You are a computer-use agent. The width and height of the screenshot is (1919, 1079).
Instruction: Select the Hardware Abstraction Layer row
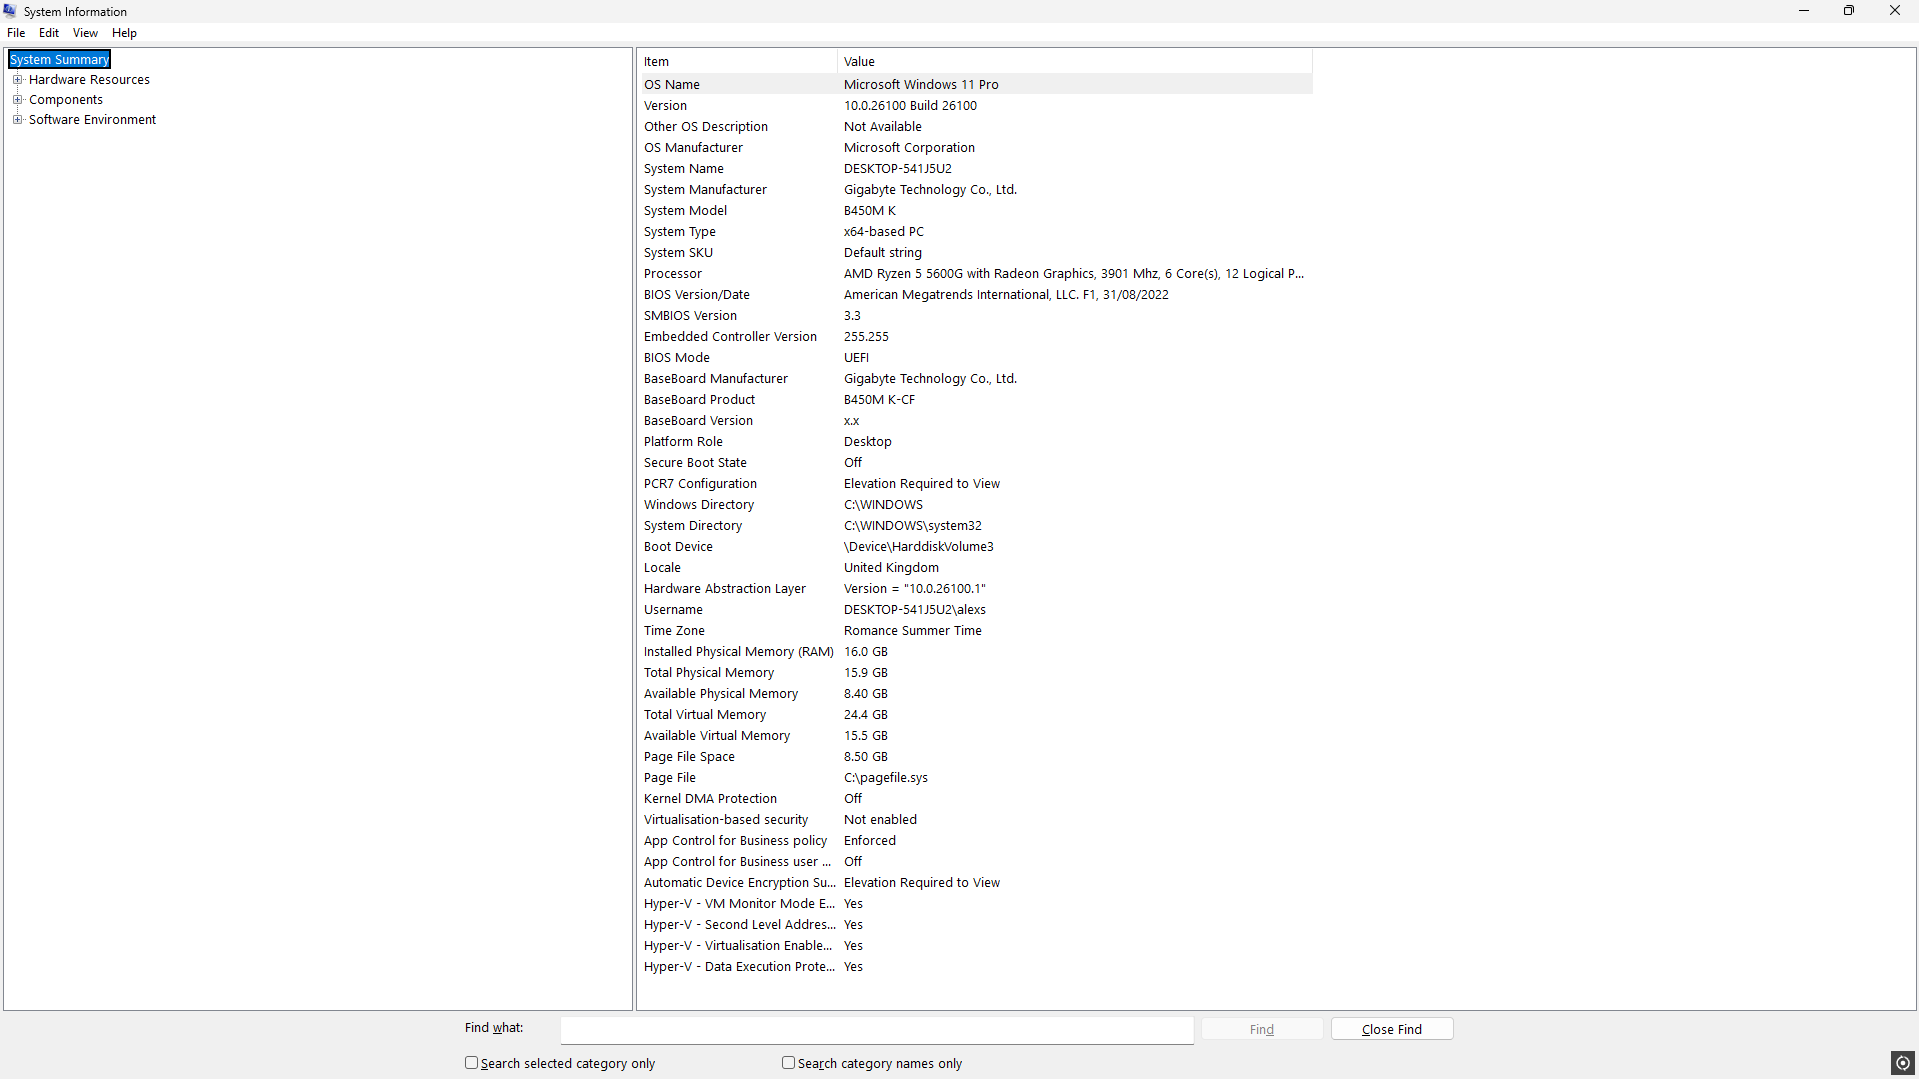(x=976, y=589)
